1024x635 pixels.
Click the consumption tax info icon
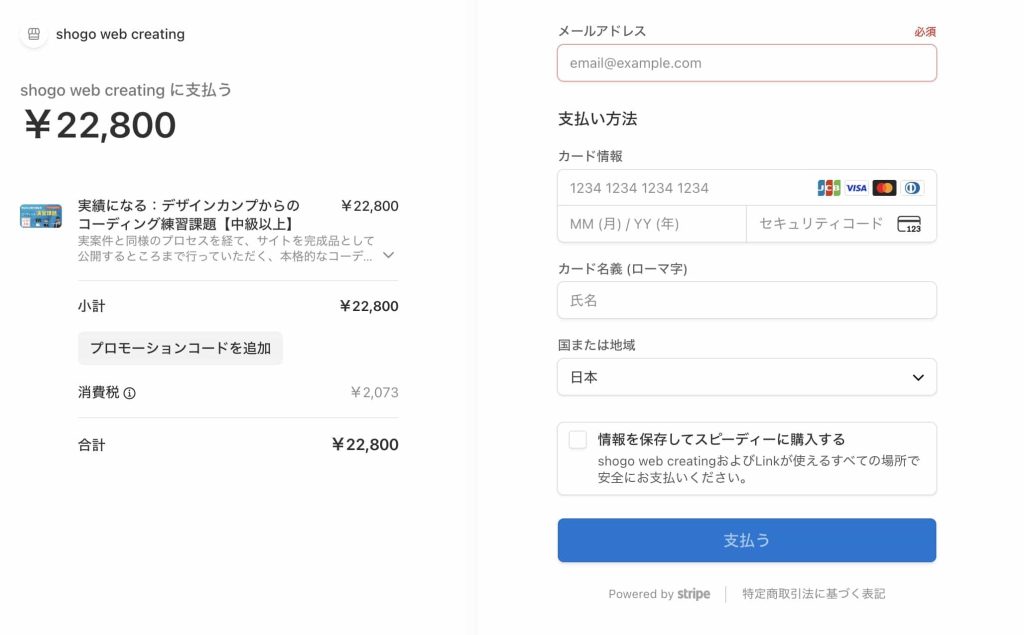pos(129,393)
